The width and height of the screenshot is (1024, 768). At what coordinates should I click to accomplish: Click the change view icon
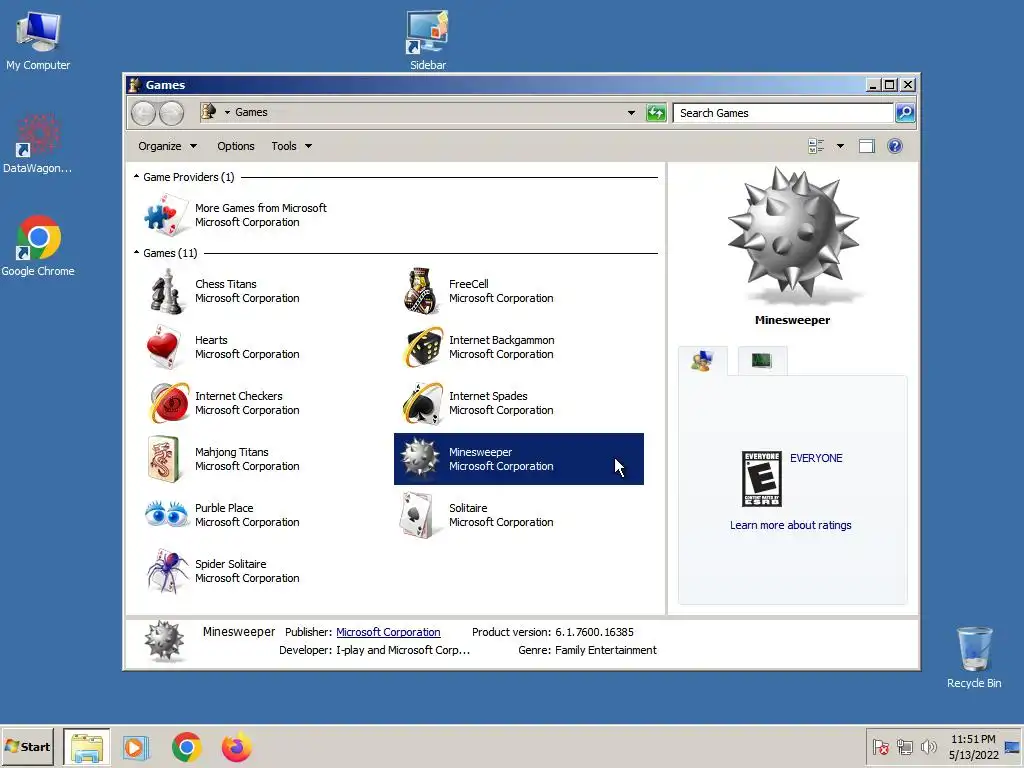point(816,146)
